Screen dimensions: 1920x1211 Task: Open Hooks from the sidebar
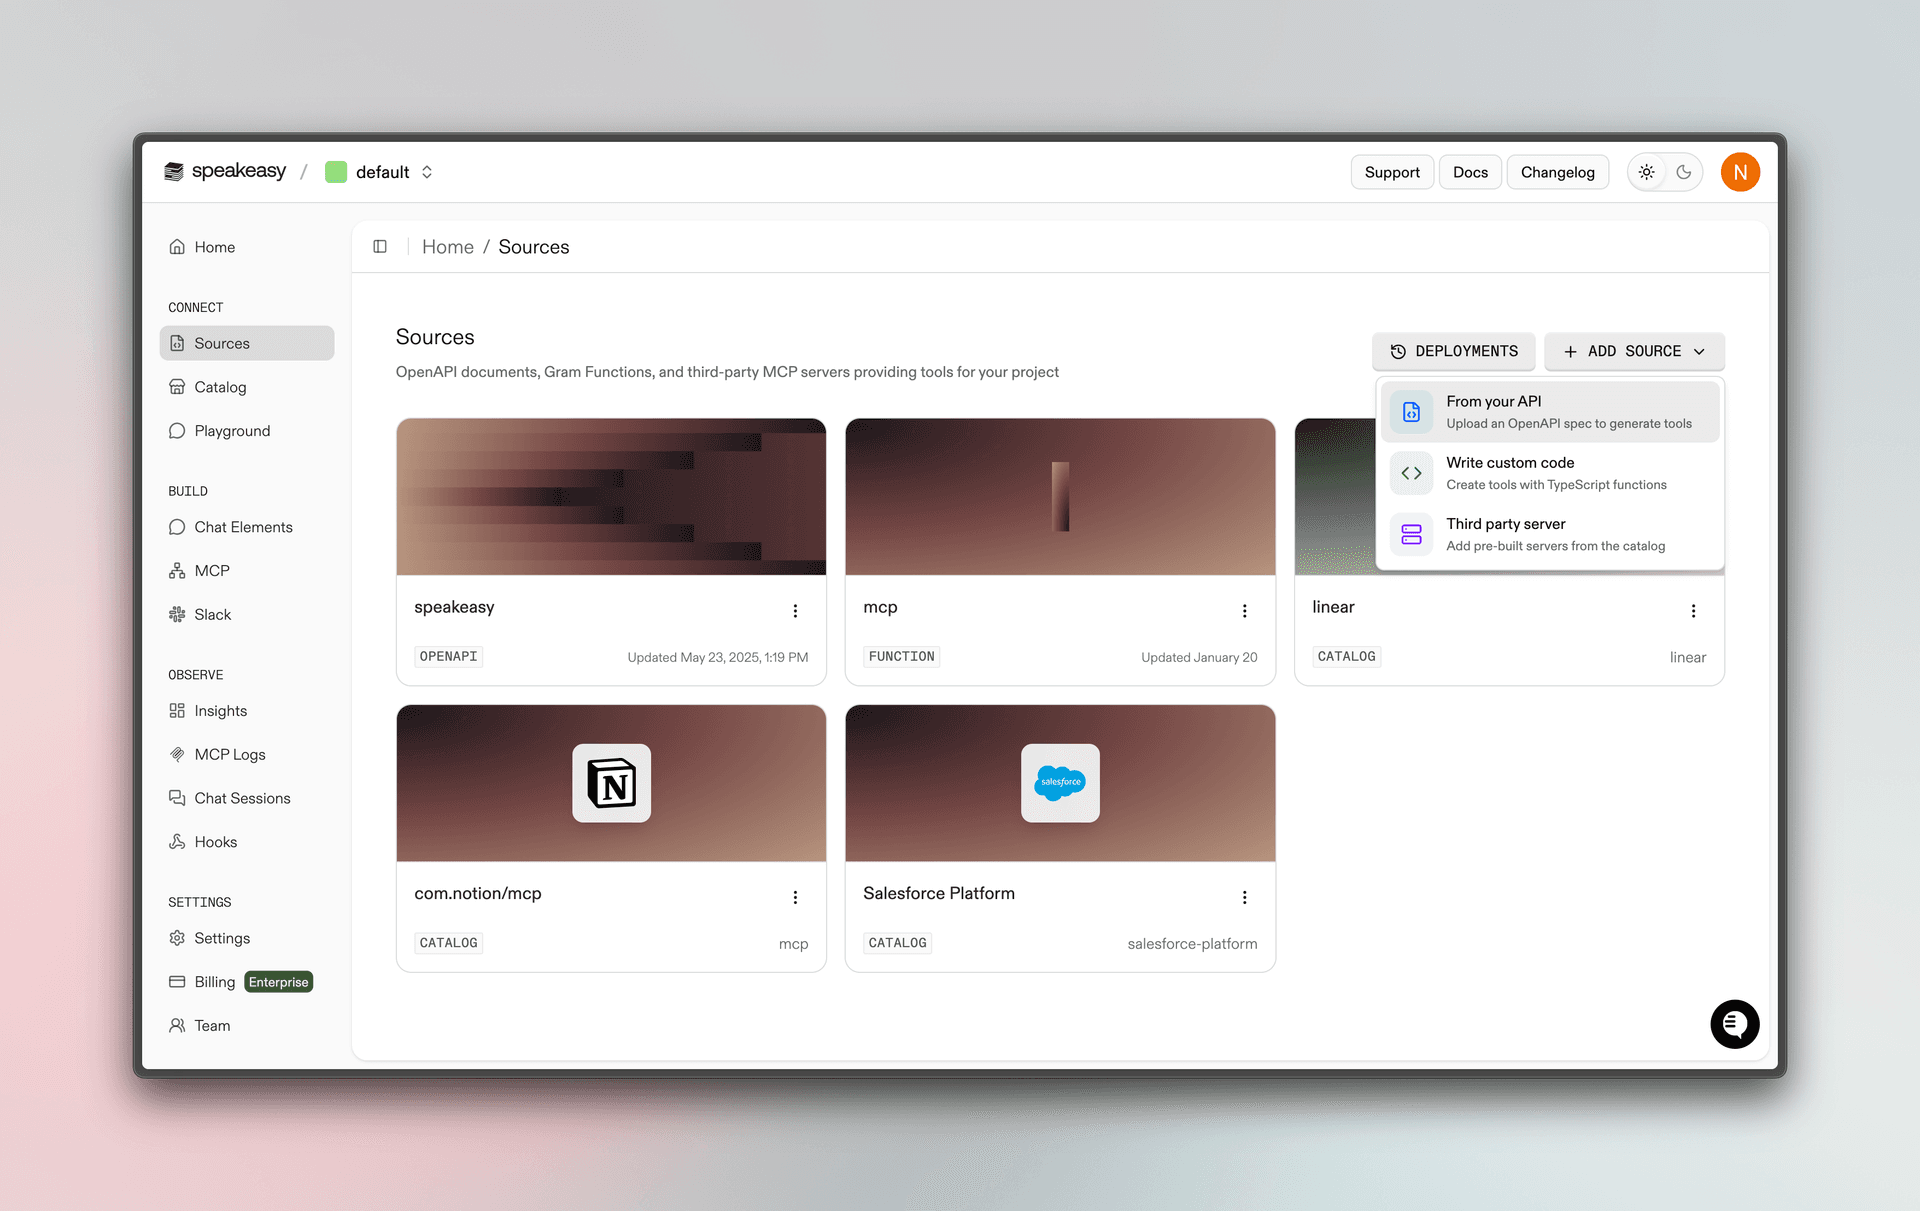pos(215,841)
